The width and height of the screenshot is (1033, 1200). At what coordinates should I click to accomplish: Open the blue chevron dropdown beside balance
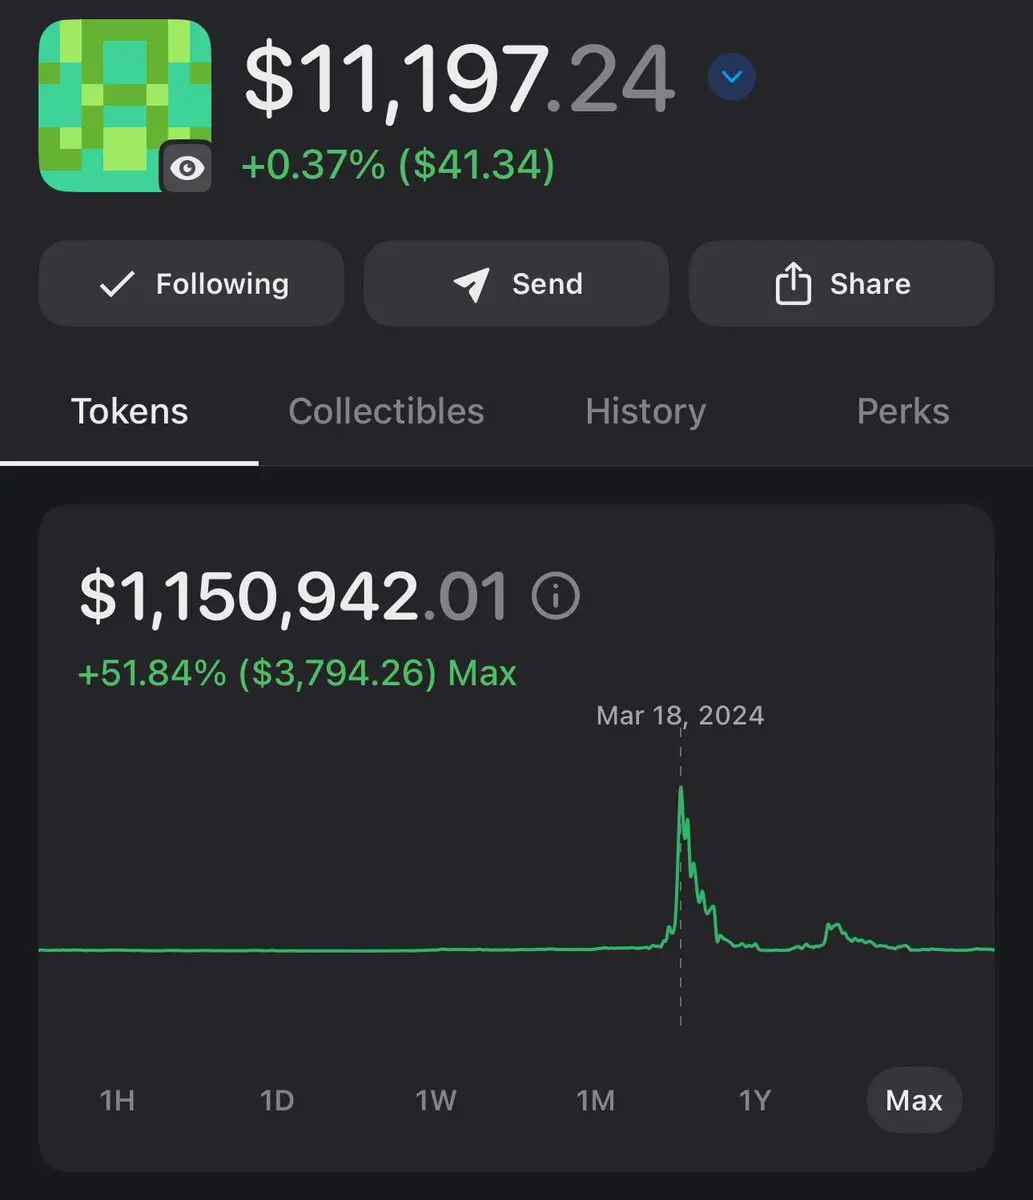(732, 77)
